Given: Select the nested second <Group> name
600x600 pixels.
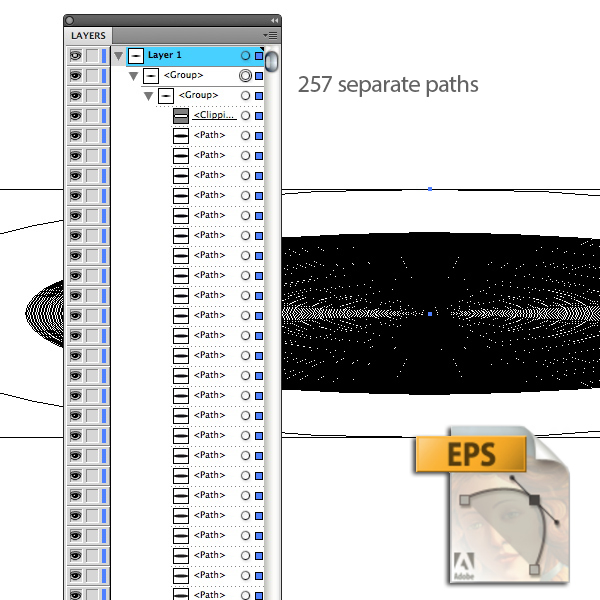Looking at the screenshot, I should tap(198, 95).
